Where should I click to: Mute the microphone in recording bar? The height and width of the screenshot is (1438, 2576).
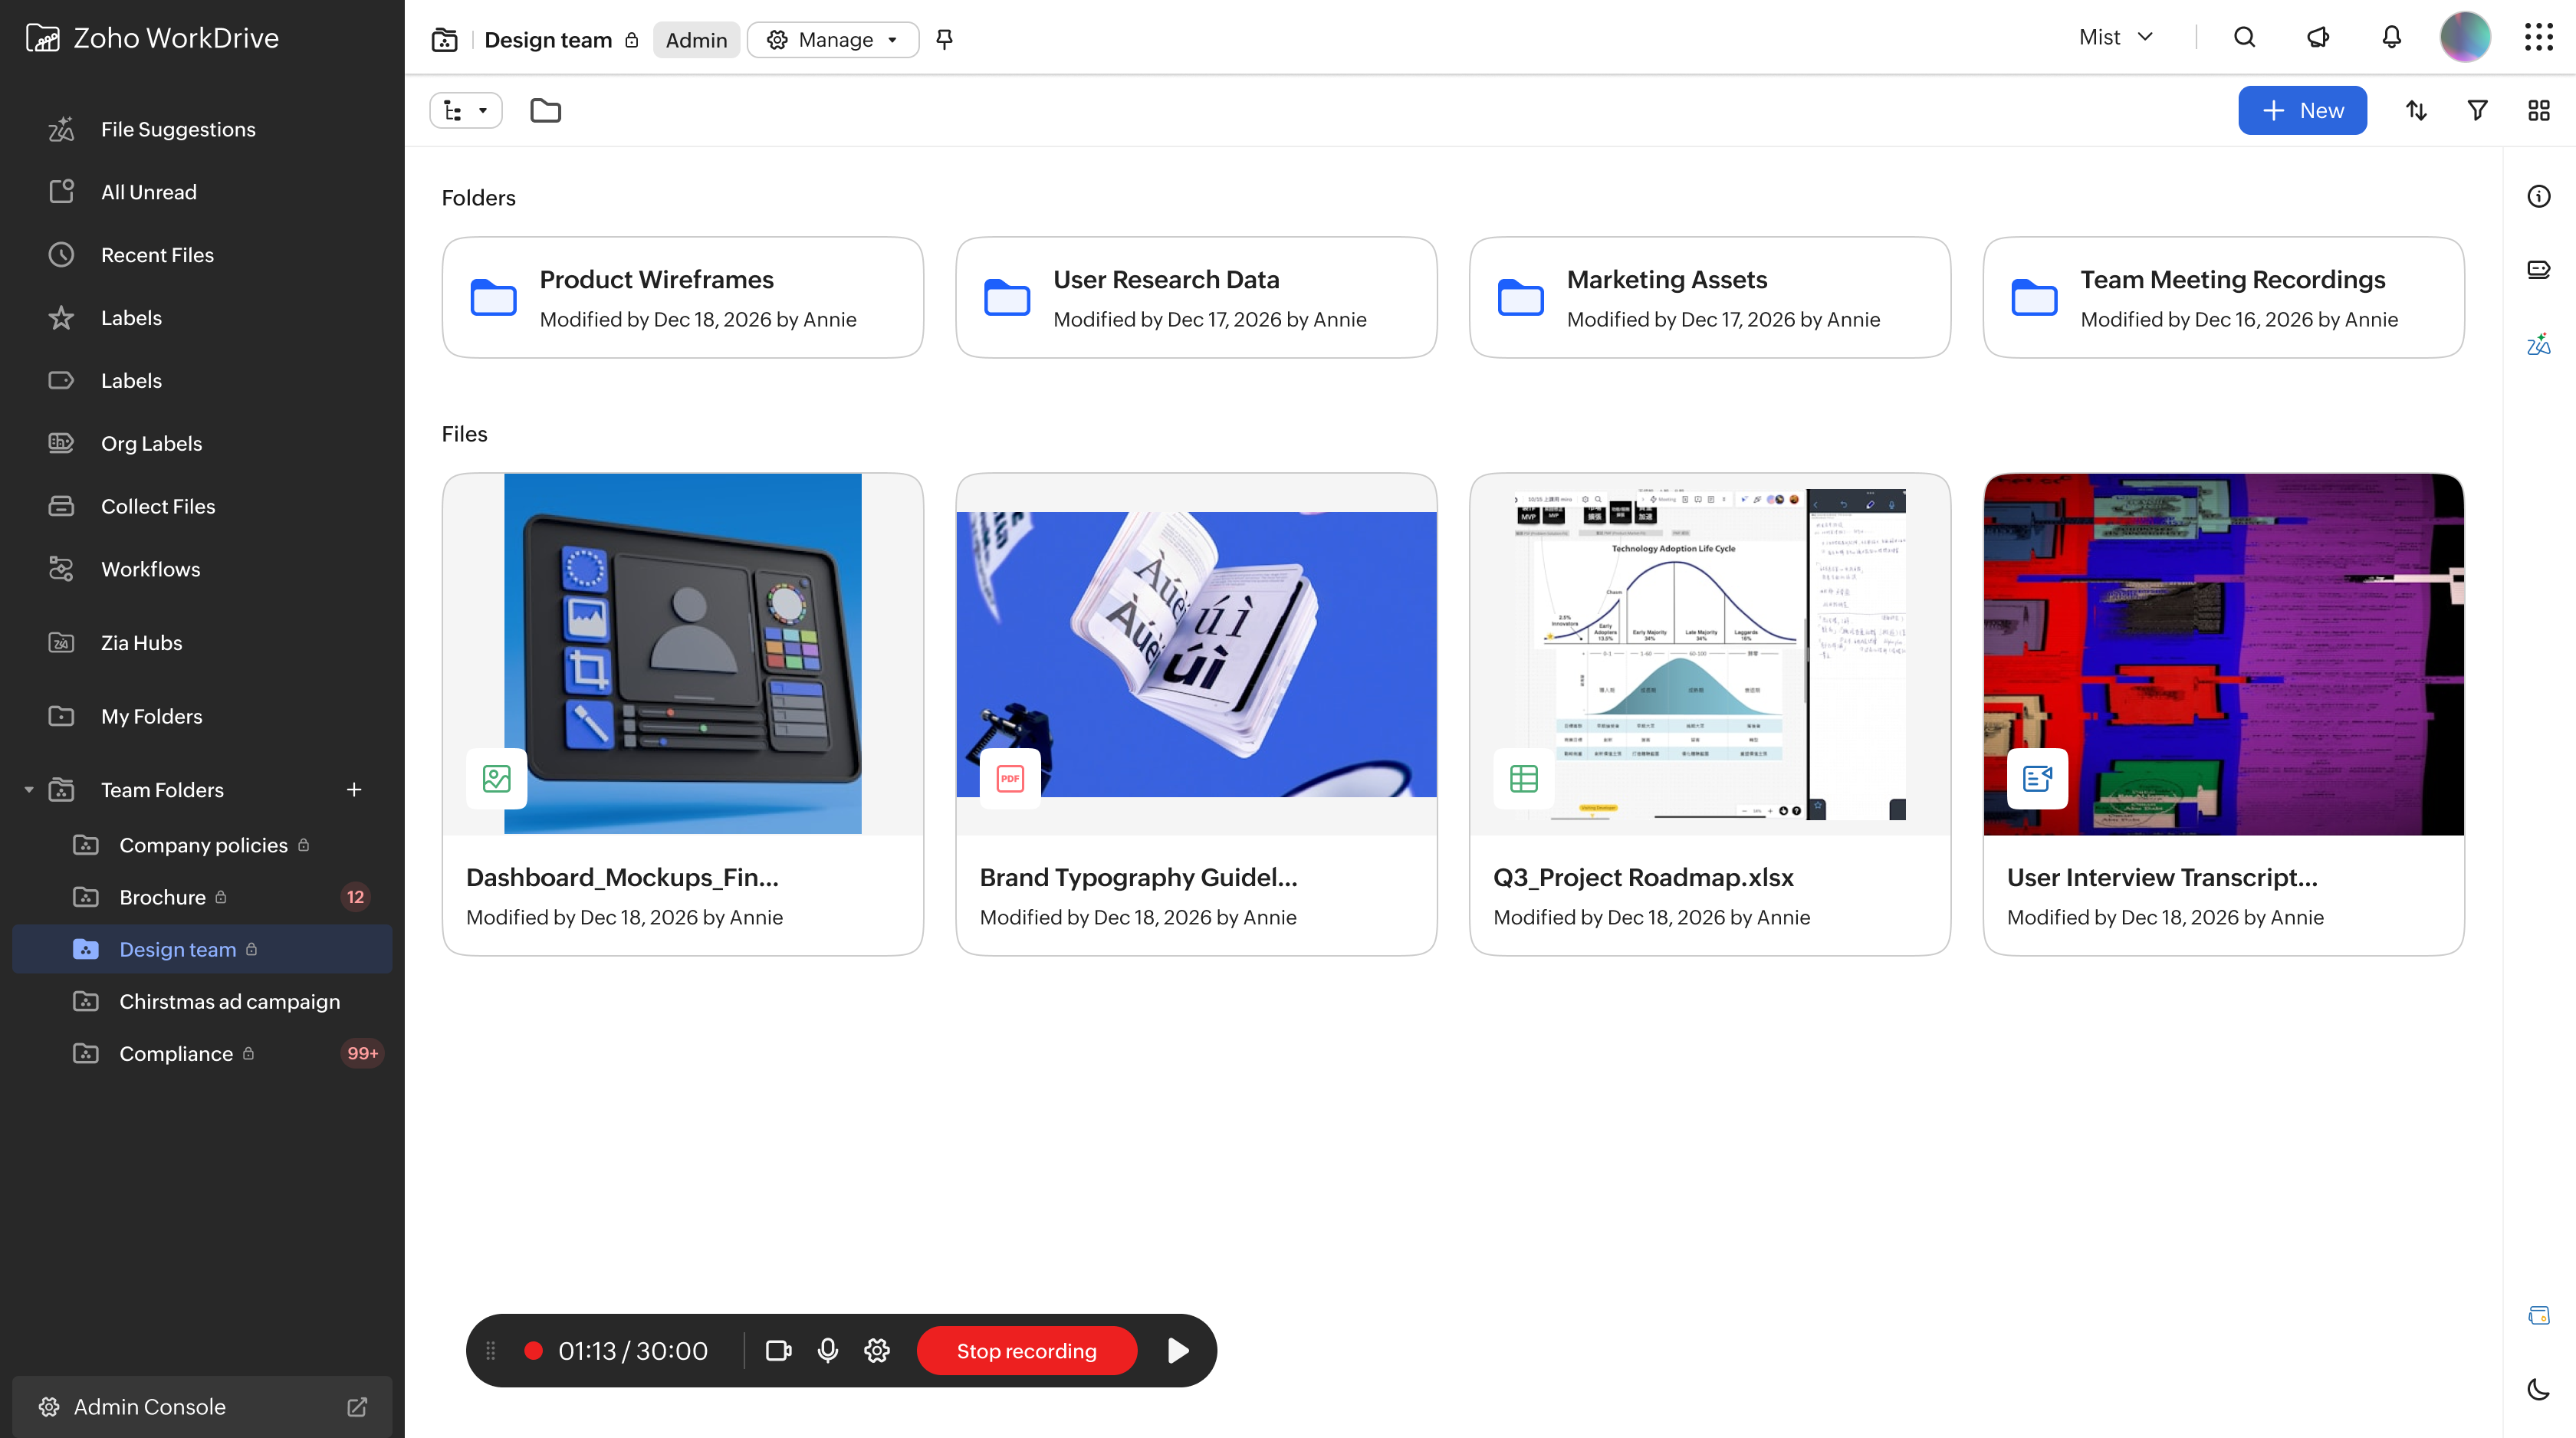[x=827, y=1351]
